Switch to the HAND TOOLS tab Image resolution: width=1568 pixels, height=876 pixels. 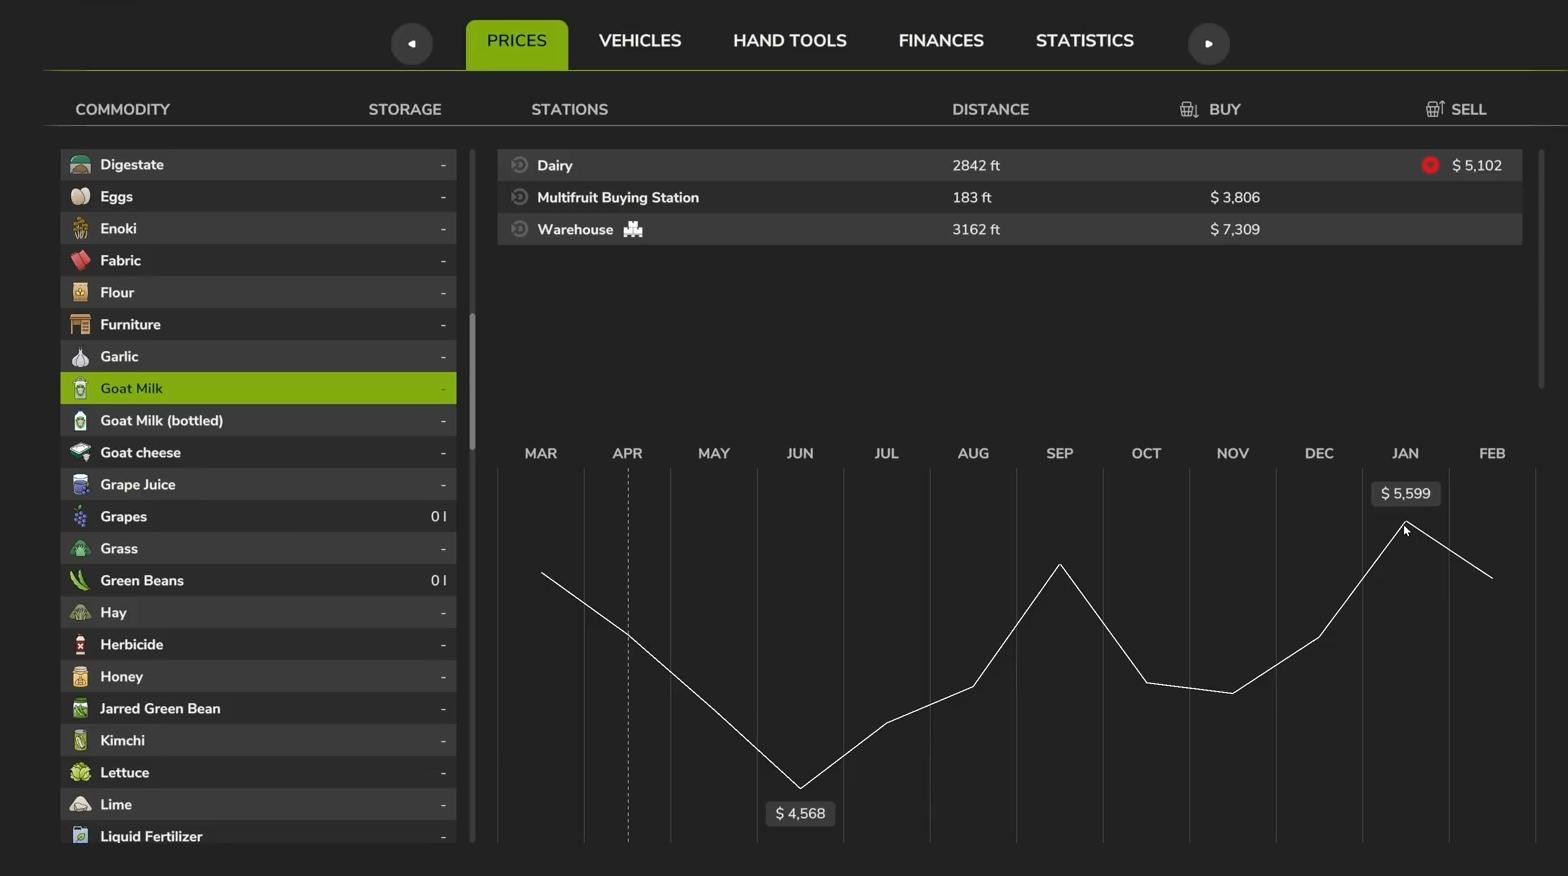790,41
